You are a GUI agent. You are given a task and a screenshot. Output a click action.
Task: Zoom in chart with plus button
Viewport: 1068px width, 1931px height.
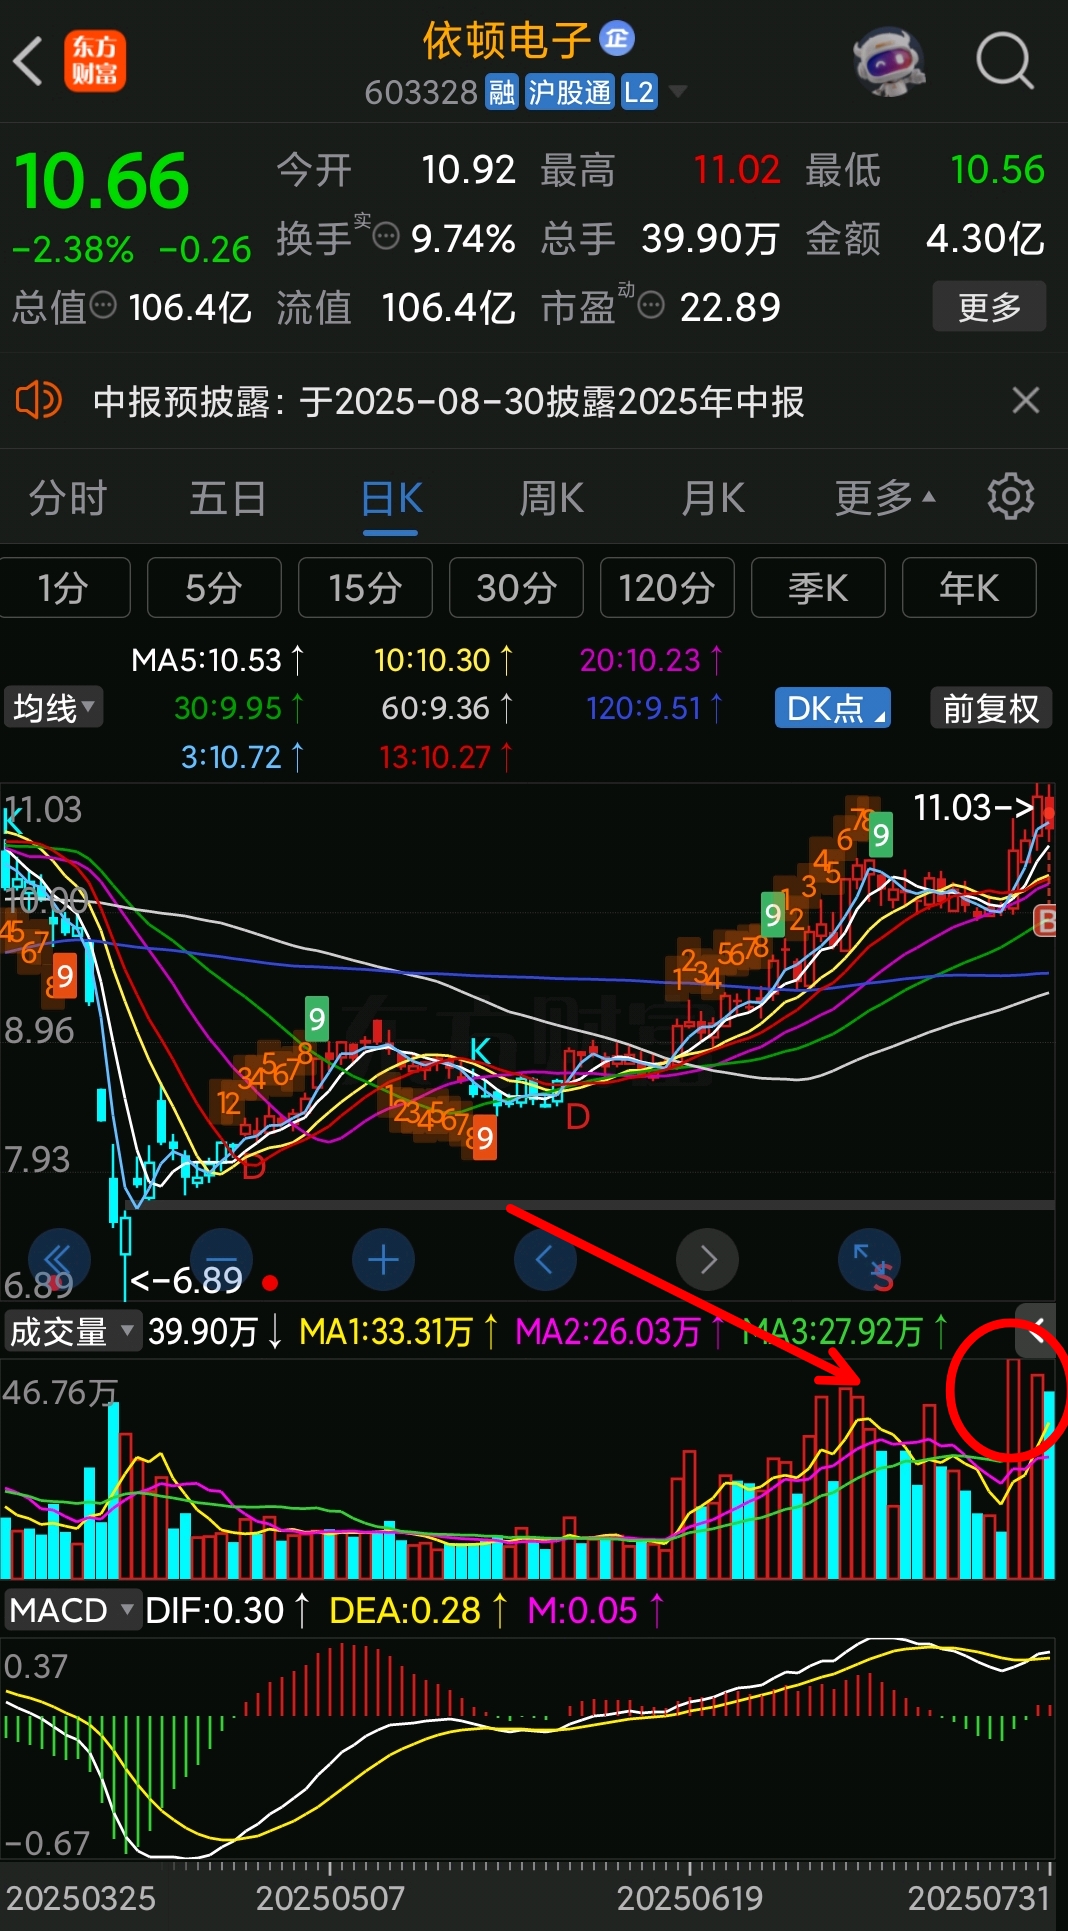coord(383,1259)
